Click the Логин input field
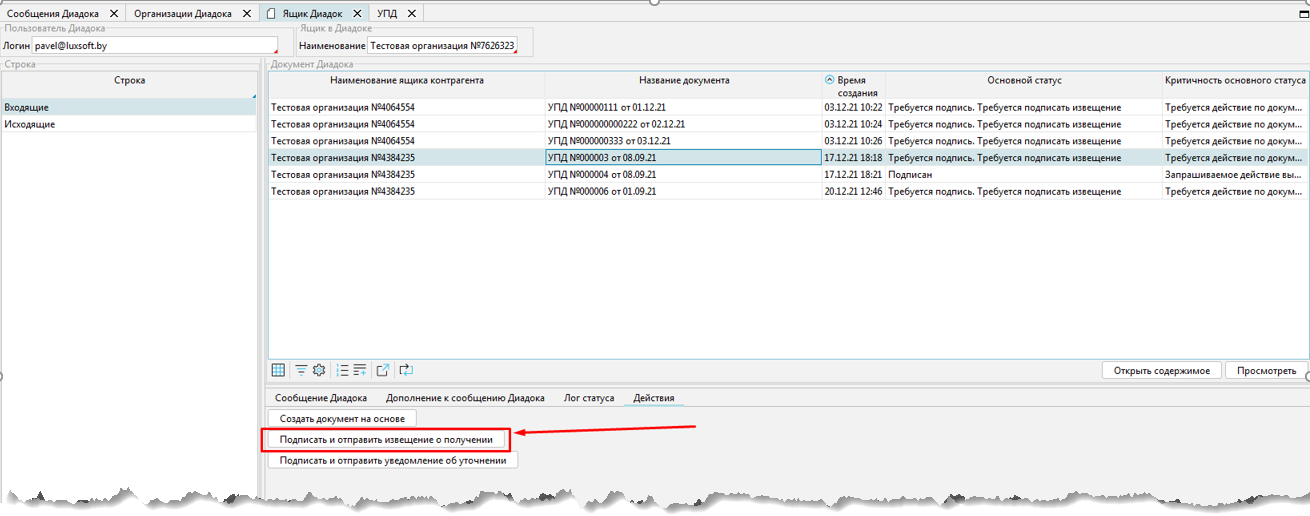The height and width of the screenshot is (516, 1310). [154, 46]
